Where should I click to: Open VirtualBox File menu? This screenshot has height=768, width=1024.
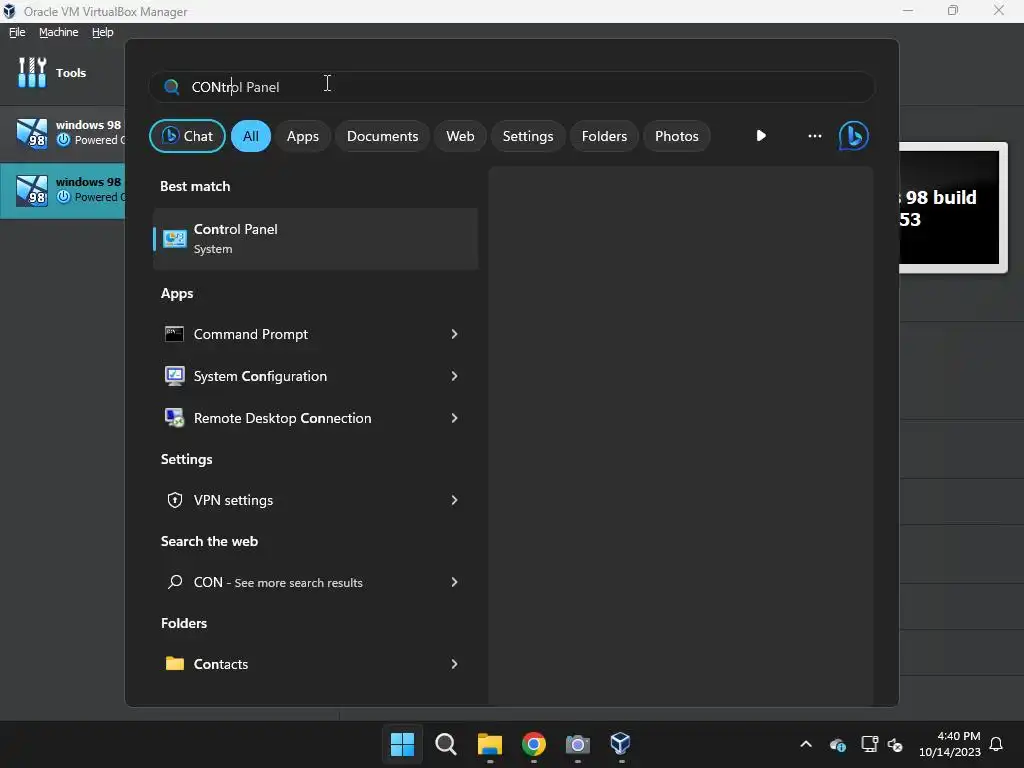pos(17,32)
